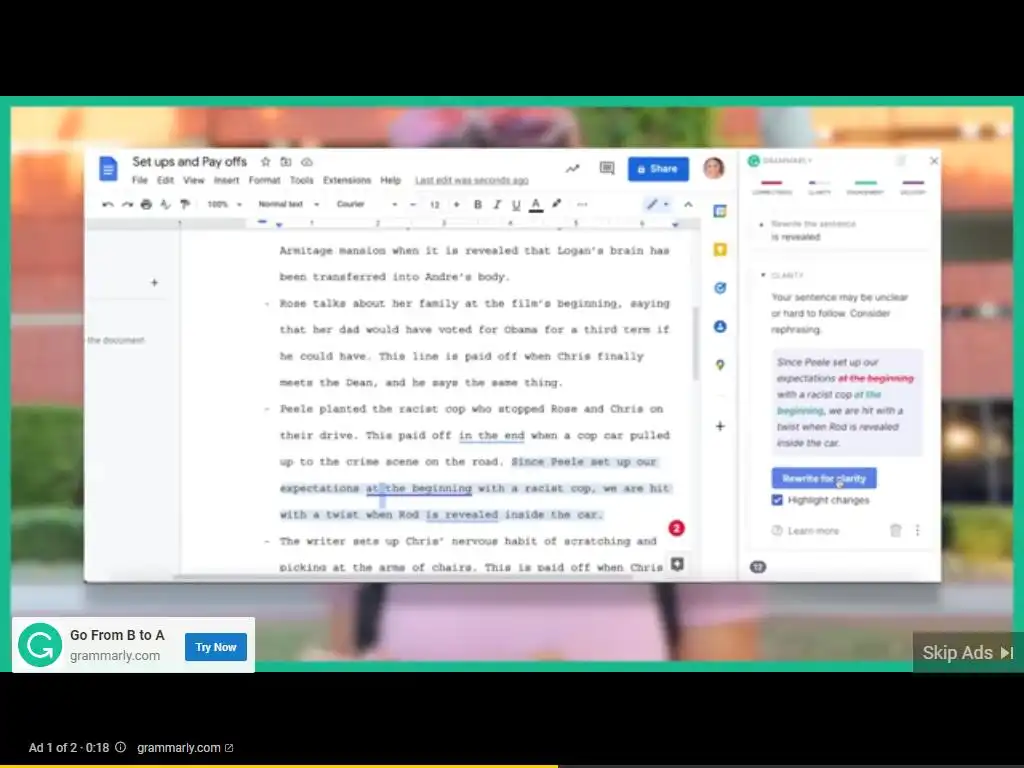
Task: Click the font size 12 field
Action: coord(435,204)
